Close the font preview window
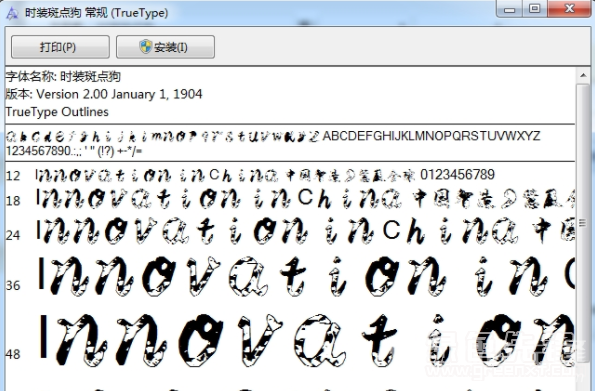Image resolution: width=595 pixels, height=391 pixels. coord(569,8)
